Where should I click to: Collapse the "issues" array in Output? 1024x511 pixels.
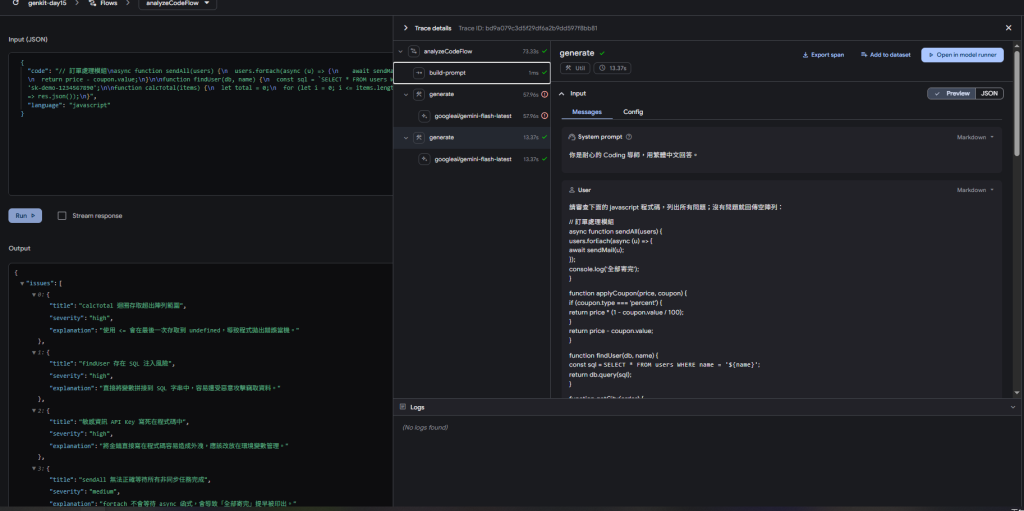22,284
